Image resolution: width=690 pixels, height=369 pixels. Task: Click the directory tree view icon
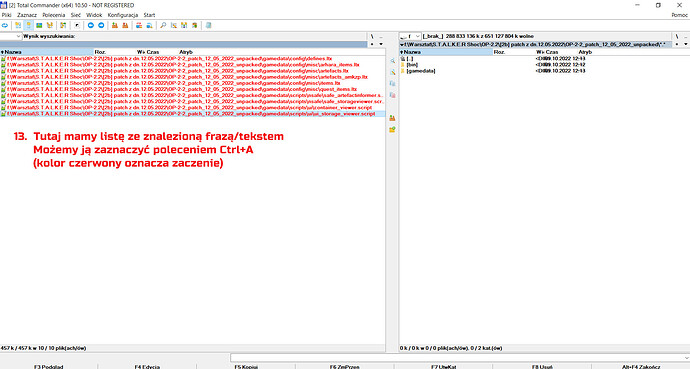point(50,26)
